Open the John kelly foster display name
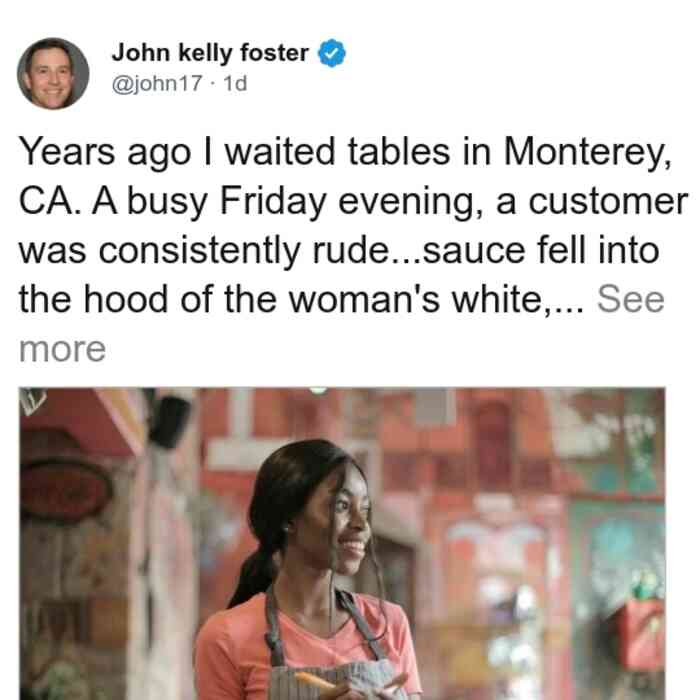The image size is (700, 700). coord(210,53)
